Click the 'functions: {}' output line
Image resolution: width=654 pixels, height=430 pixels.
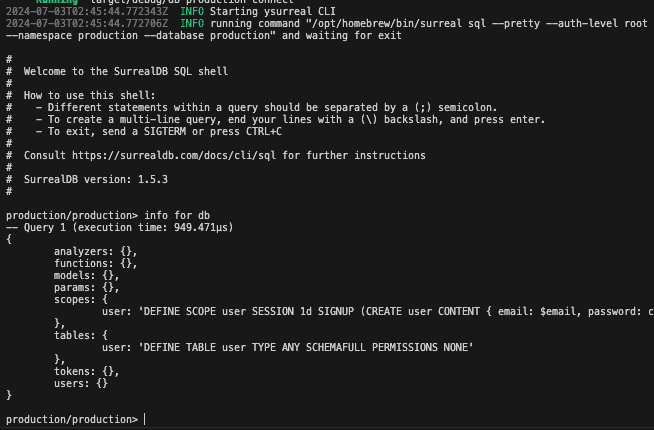click(x=95, y=263)
